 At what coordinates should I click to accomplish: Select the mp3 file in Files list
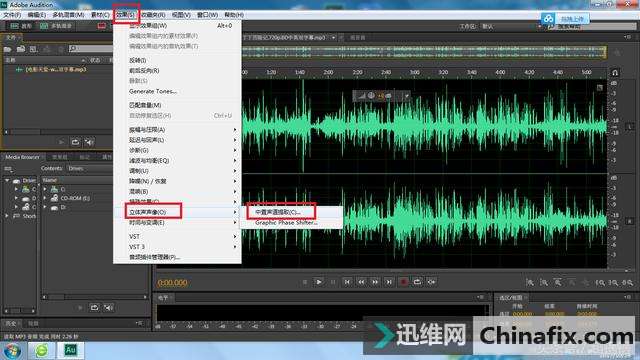coord(56,69)
